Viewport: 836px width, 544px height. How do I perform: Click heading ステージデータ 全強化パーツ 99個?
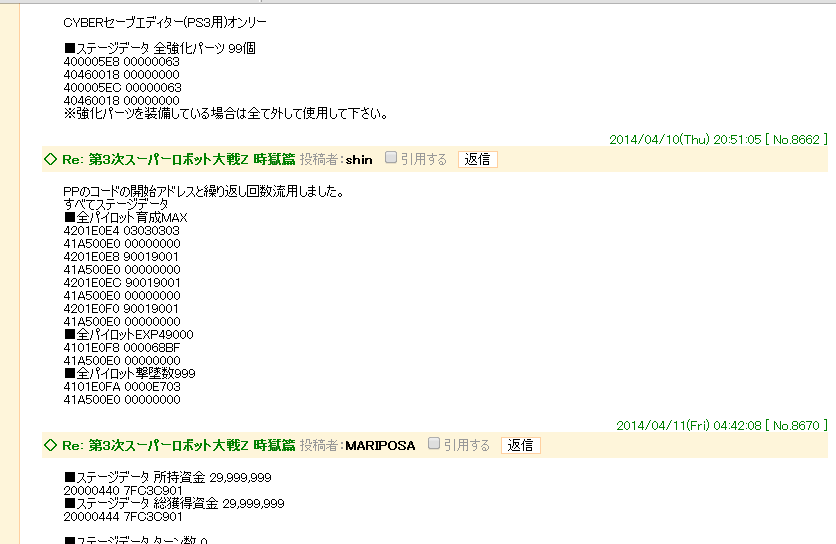pos(160,49)
